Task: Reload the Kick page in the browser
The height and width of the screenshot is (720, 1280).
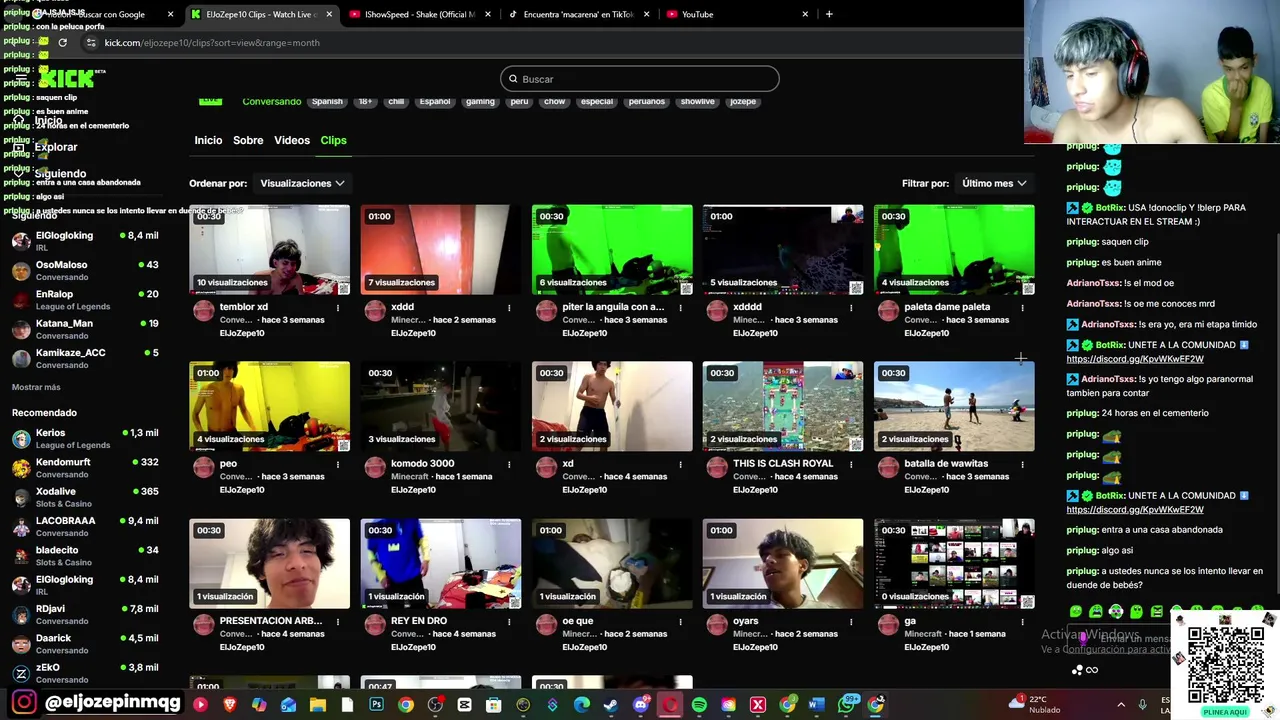Action: 62,43
